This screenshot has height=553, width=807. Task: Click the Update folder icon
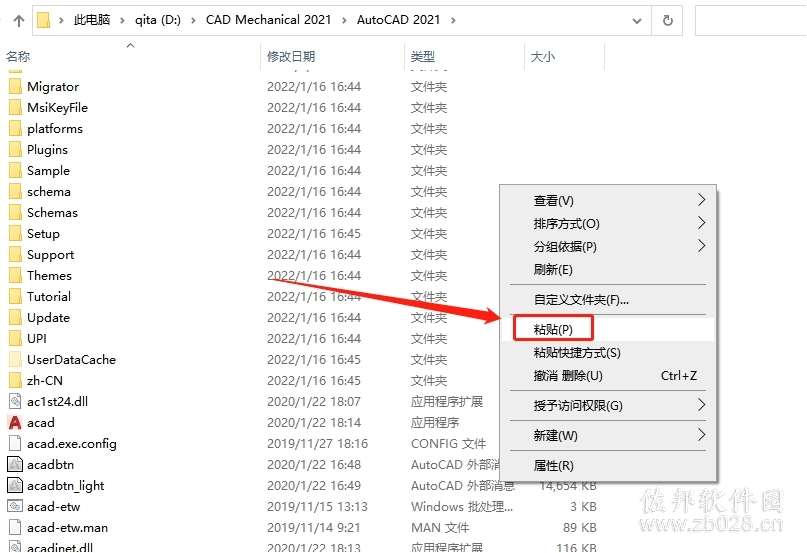click(15, 318)
